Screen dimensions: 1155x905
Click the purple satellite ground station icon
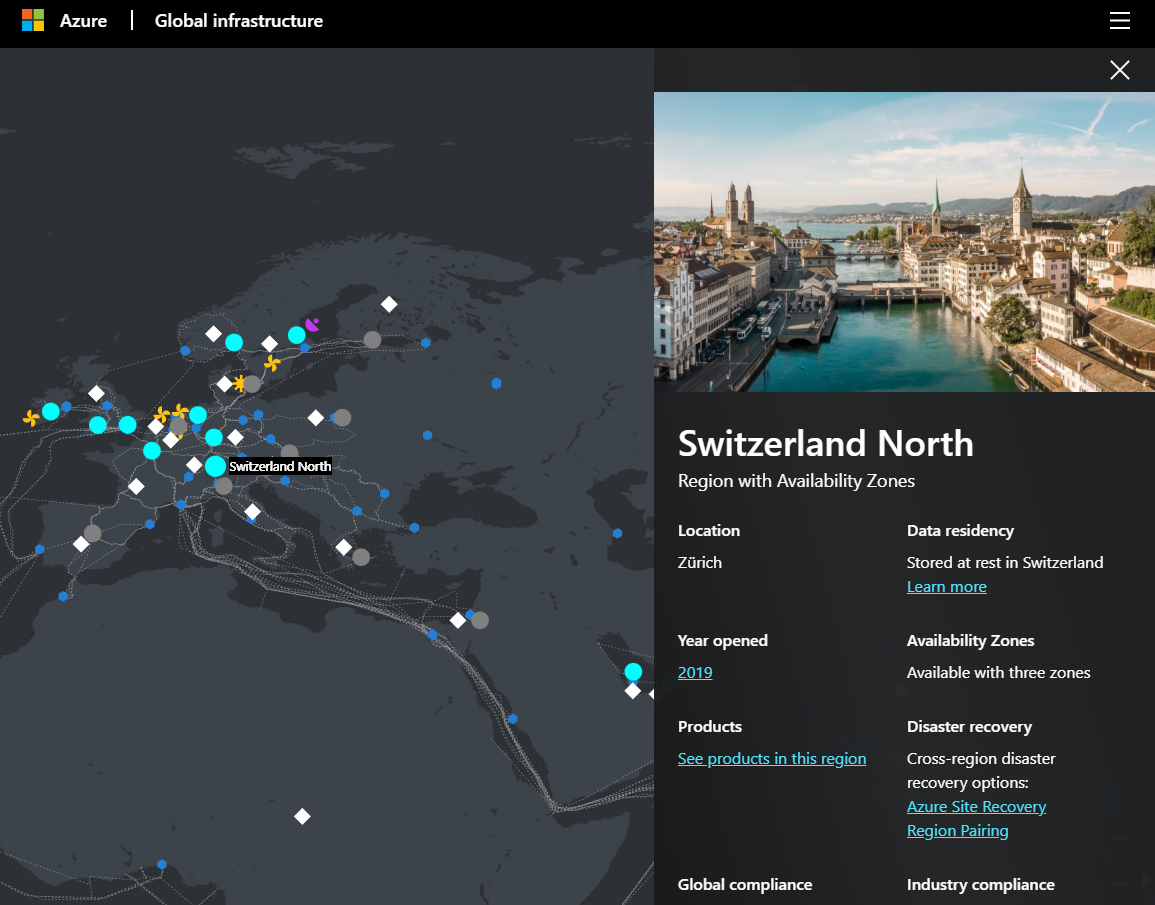click(312, 325)
